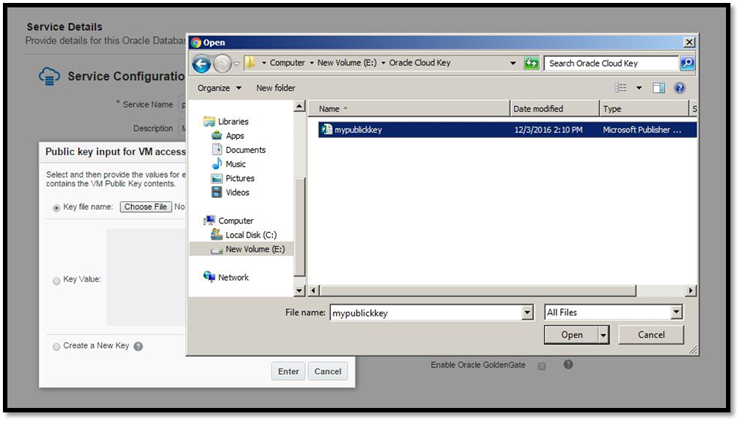
Task: Open the dialog Help icon
Action: (x=680, y=88)
